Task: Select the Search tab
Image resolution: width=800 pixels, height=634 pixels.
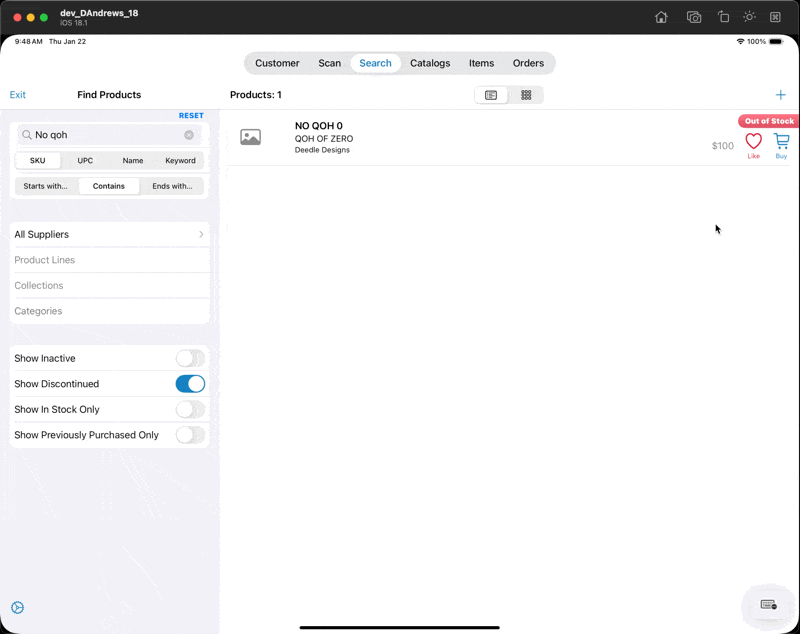Action: click(x=376, y=63)
